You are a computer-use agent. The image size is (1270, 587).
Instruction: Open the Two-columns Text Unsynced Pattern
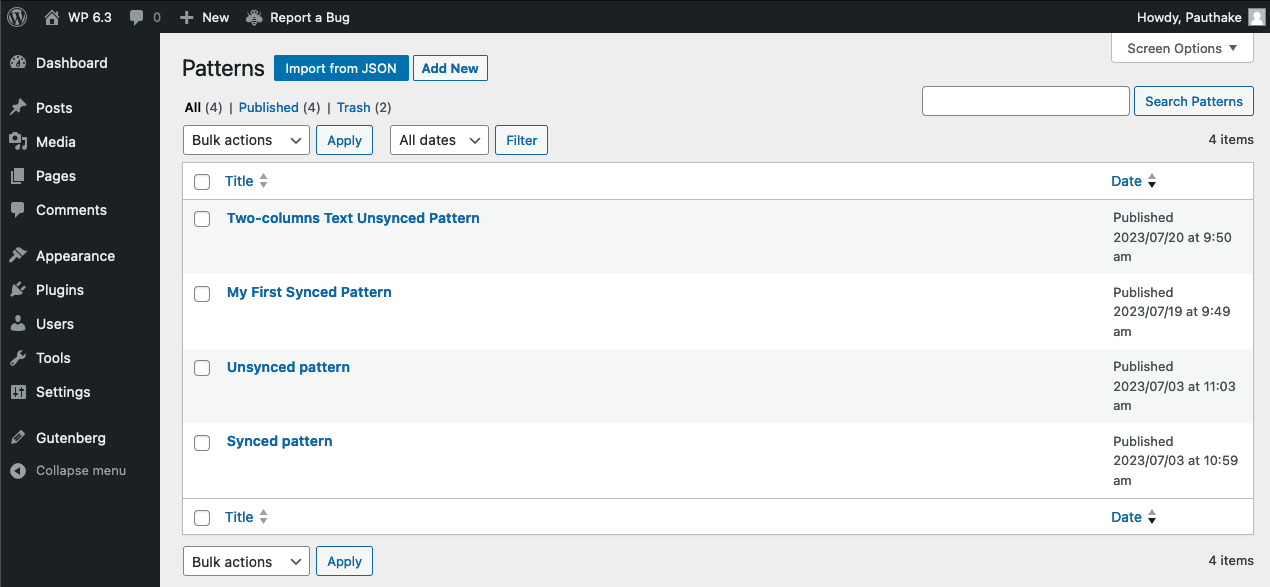pyautogui.click(x=353, y=217)
